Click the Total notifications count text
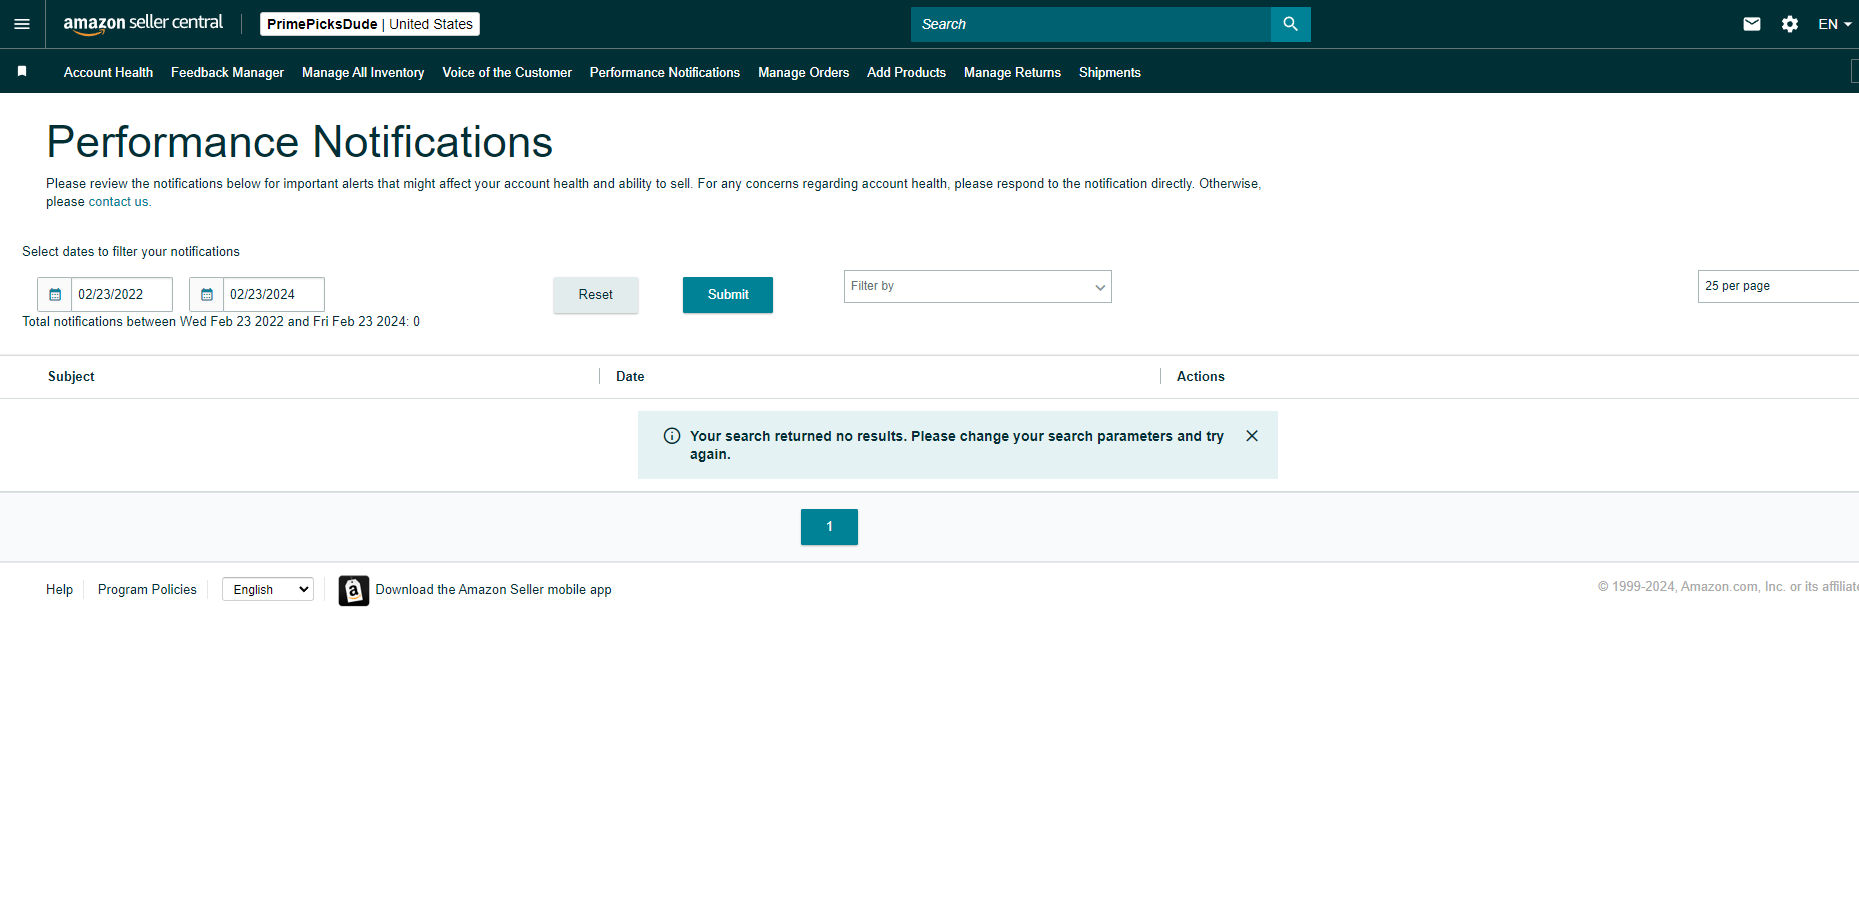The height and width of the screenshot is (921, 1859). [221, 321]
